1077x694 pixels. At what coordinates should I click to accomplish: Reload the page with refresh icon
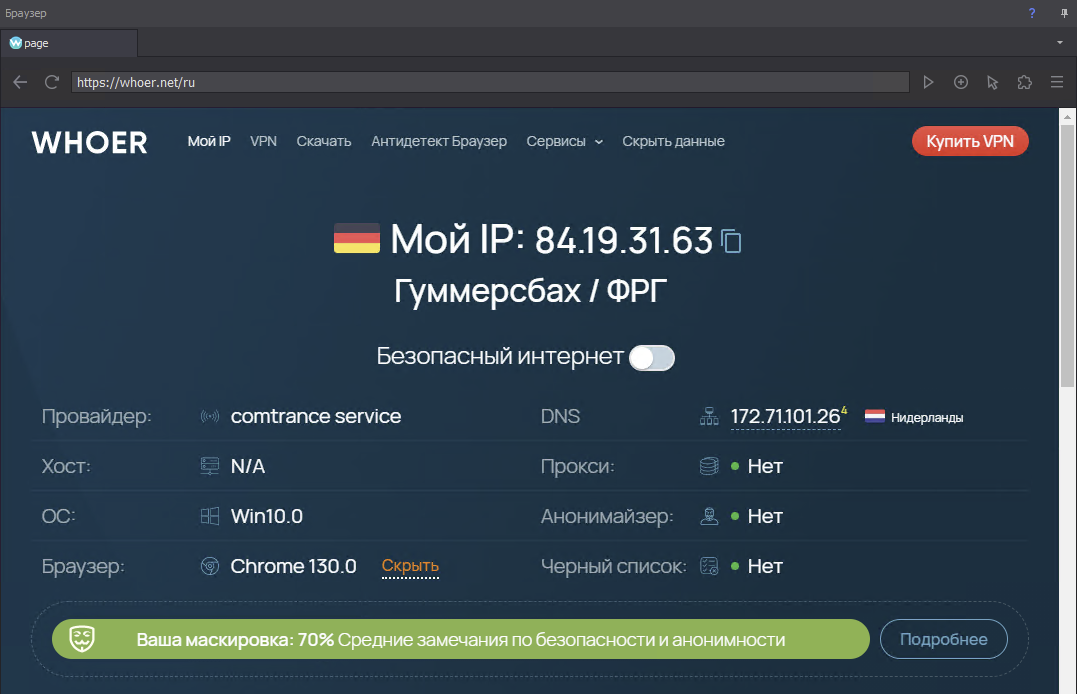[x=52, y=82]
